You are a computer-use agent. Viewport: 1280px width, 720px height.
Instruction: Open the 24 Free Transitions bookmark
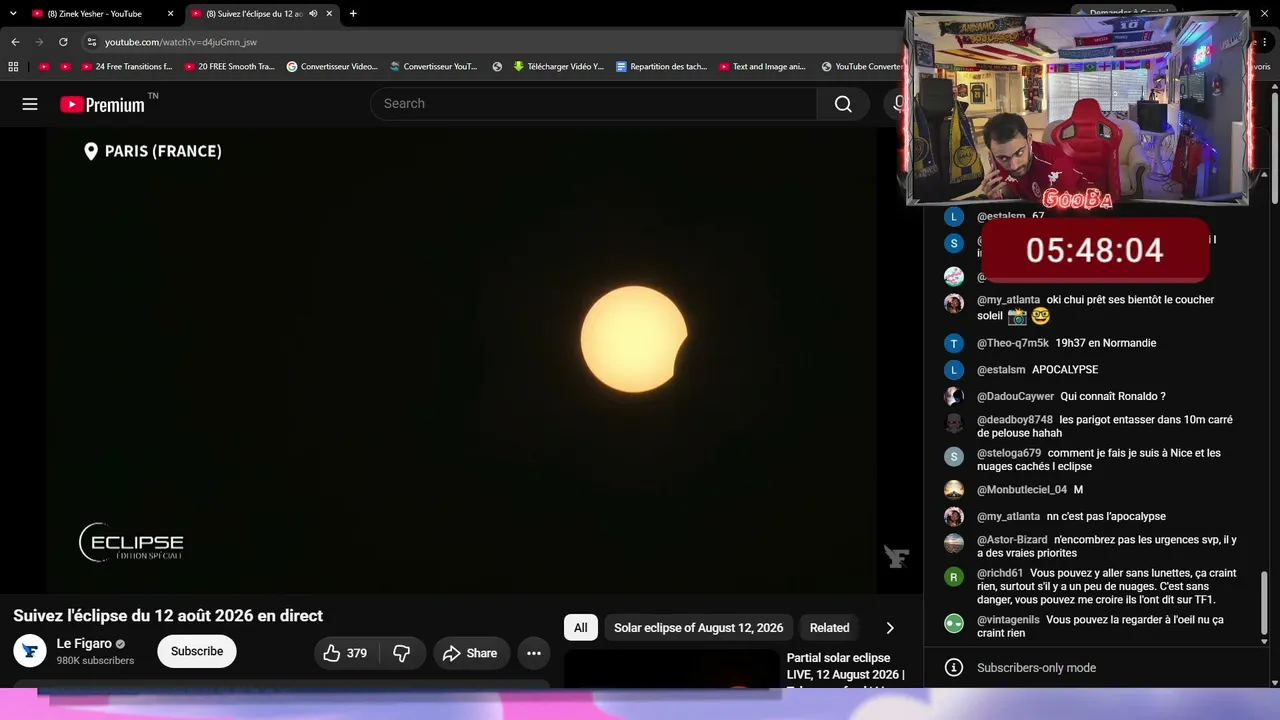(x=127, y=67)
